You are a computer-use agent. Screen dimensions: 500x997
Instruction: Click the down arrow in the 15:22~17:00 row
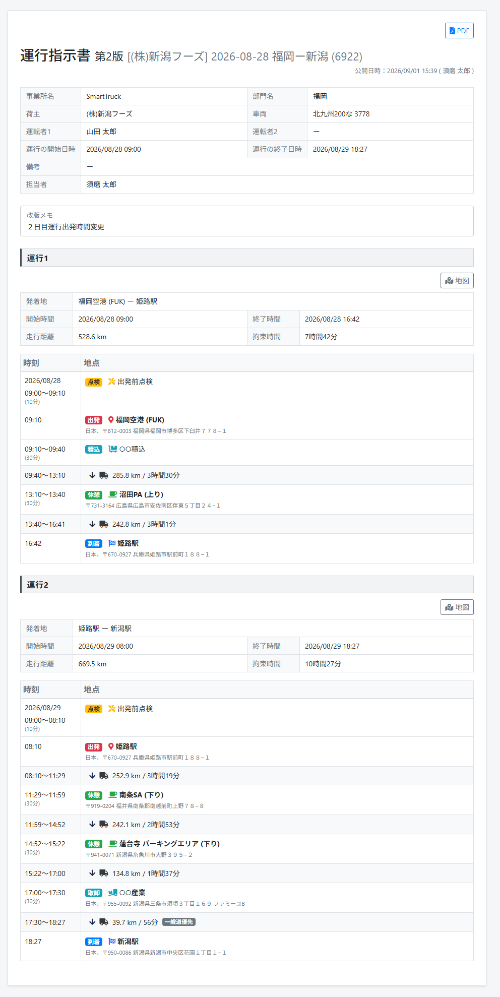click(x=92, y=873)
